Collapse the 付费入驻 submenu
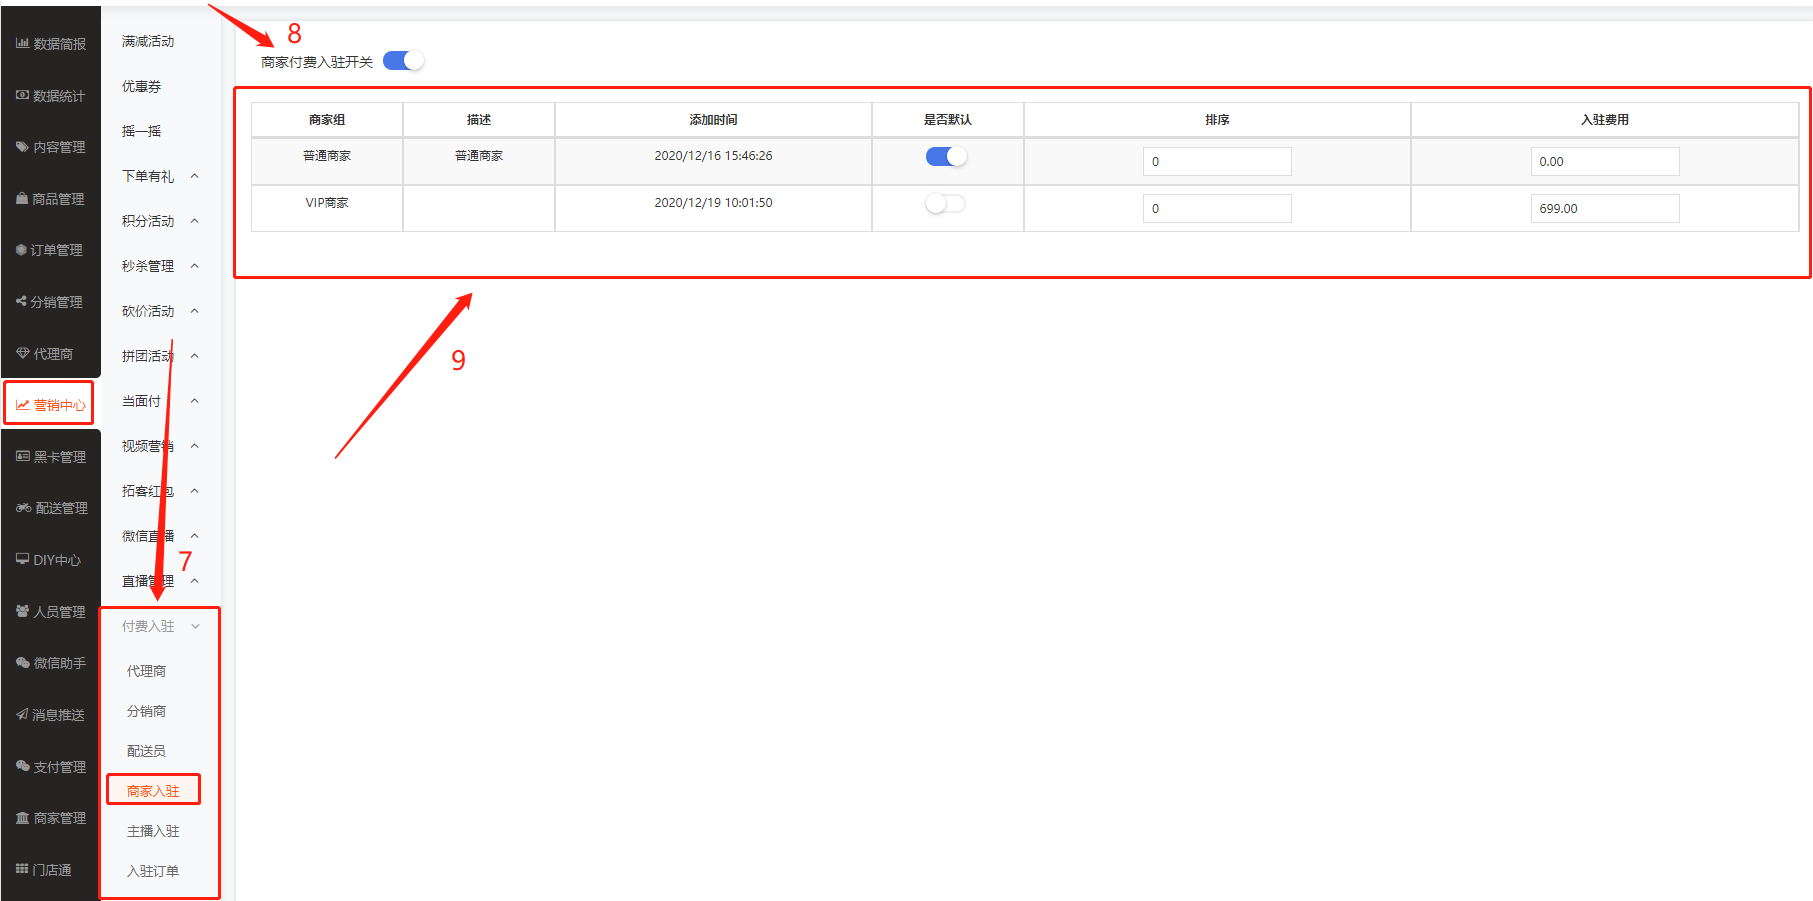1813x901 pixels. (x=195, y=626)
